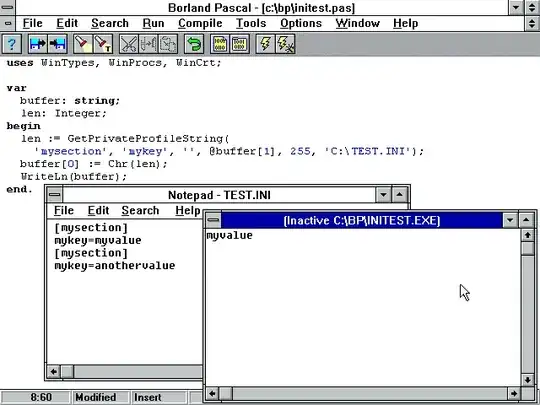Click INITEST.EXE horizontal scrollbar left arrow
This screenshot has width=540, height=405.
[212, 393]
